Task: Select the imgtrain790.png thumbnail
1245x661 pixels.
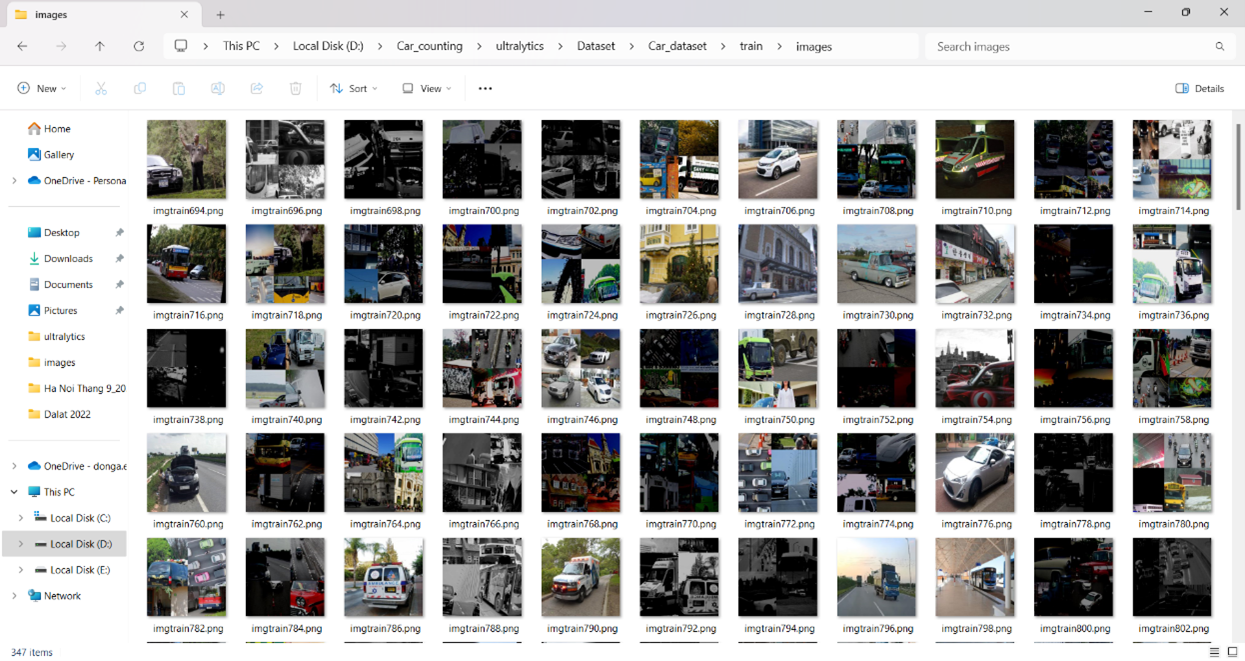Action: (581, 577)
